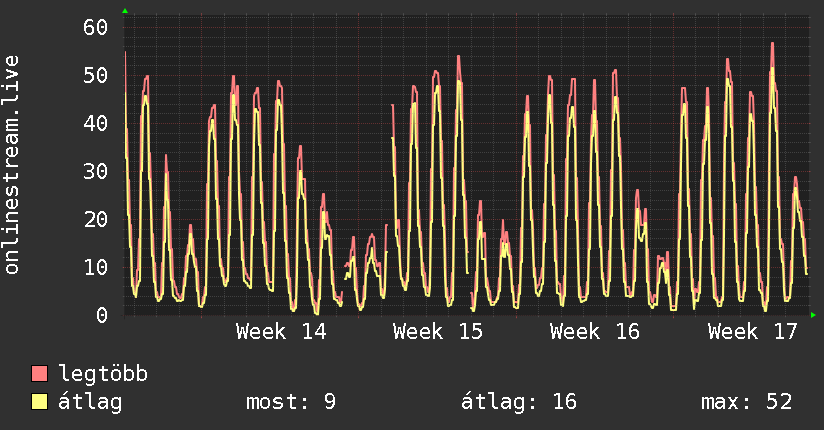Click the green arrow atop the y-axis
The image size is (824, 430).
tap(125, 11)
